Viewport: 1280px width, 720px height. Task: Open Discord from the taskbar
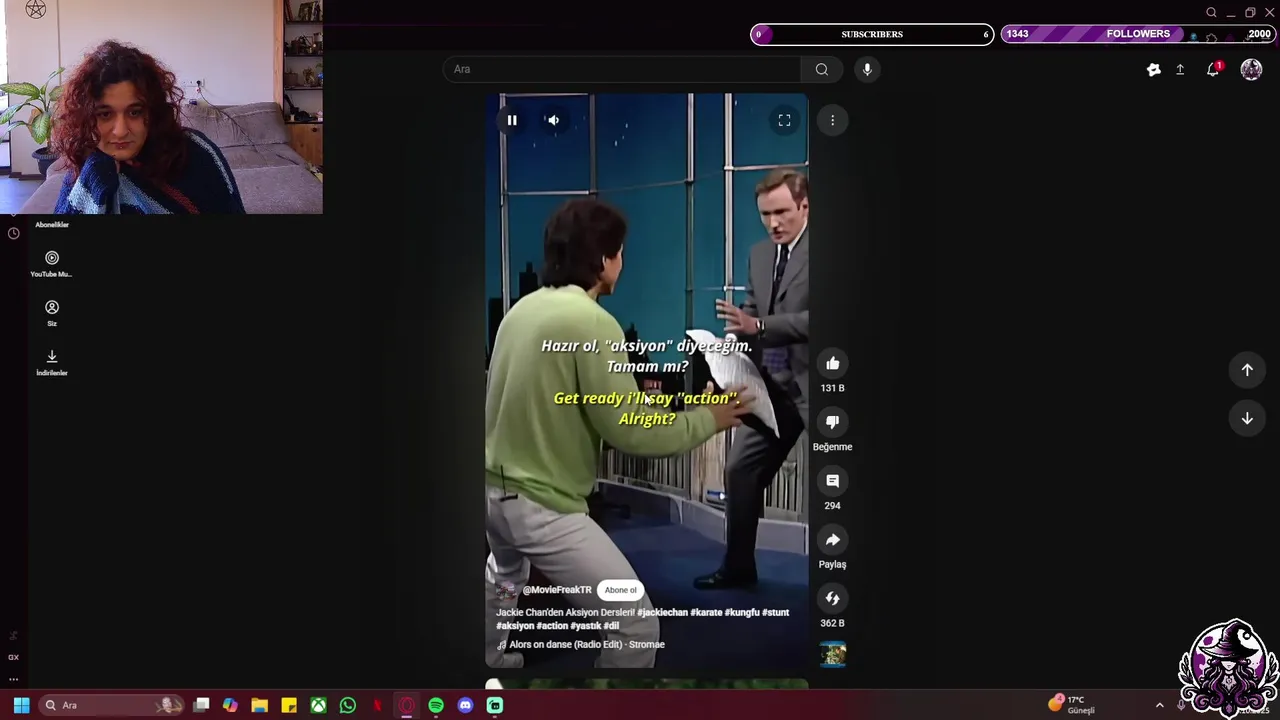465,705
